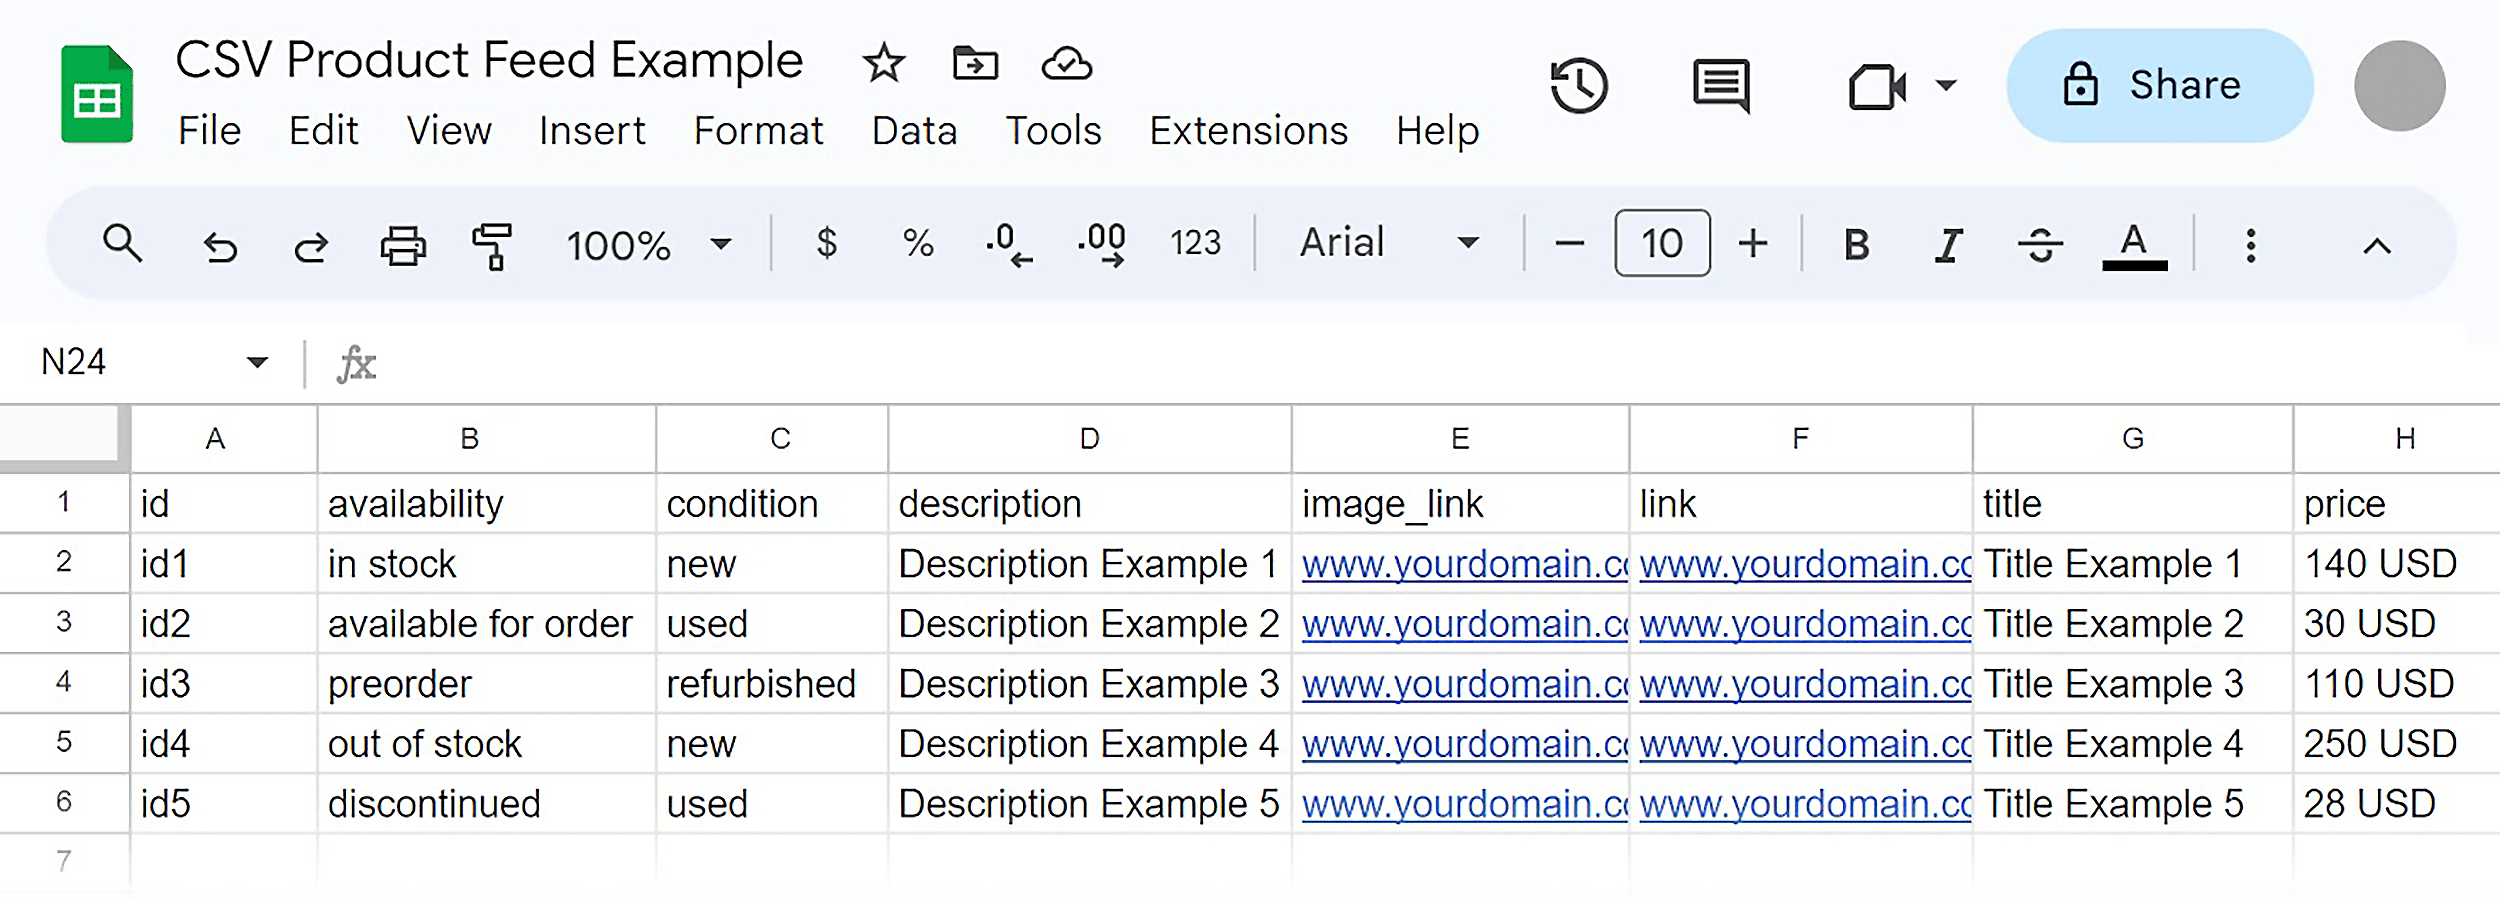The height and width of the screenshot is (899, 2500).
Task: Toggle italic formatting
Action: tap(1947, 243)
